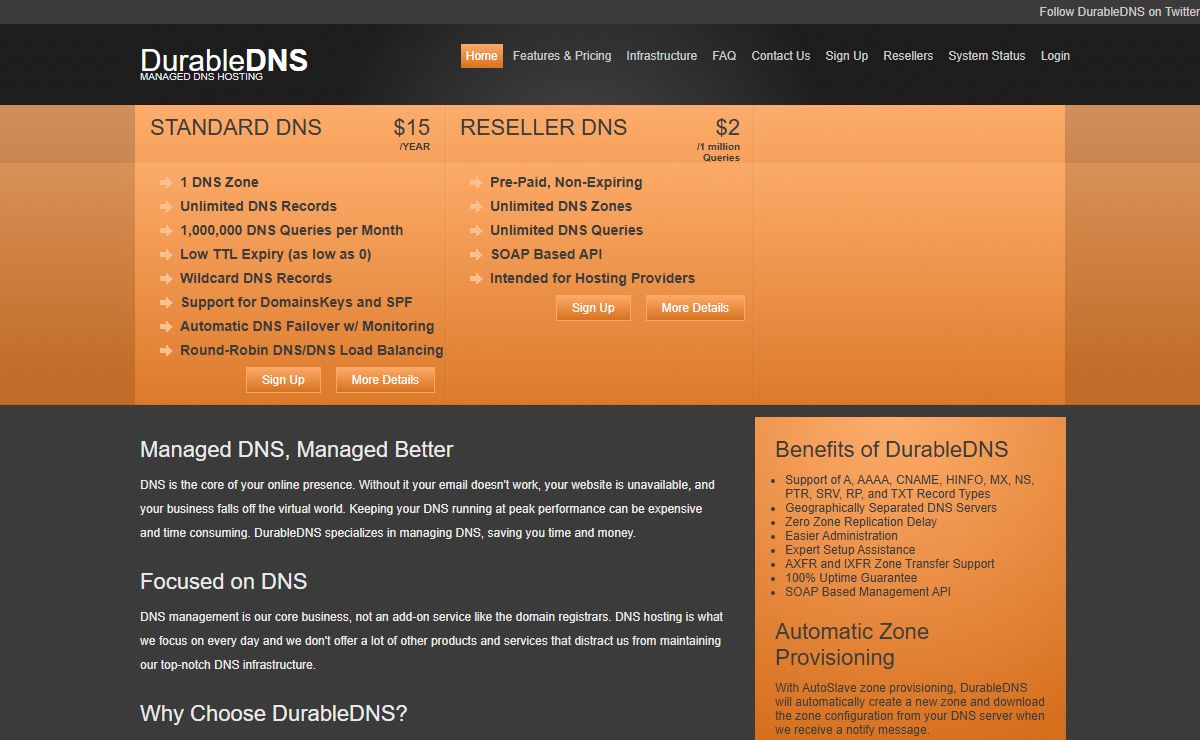Click arrow bullet beside Intended for Hosting Providers
The image size is (1200, 740).
[x=476, y=279]
